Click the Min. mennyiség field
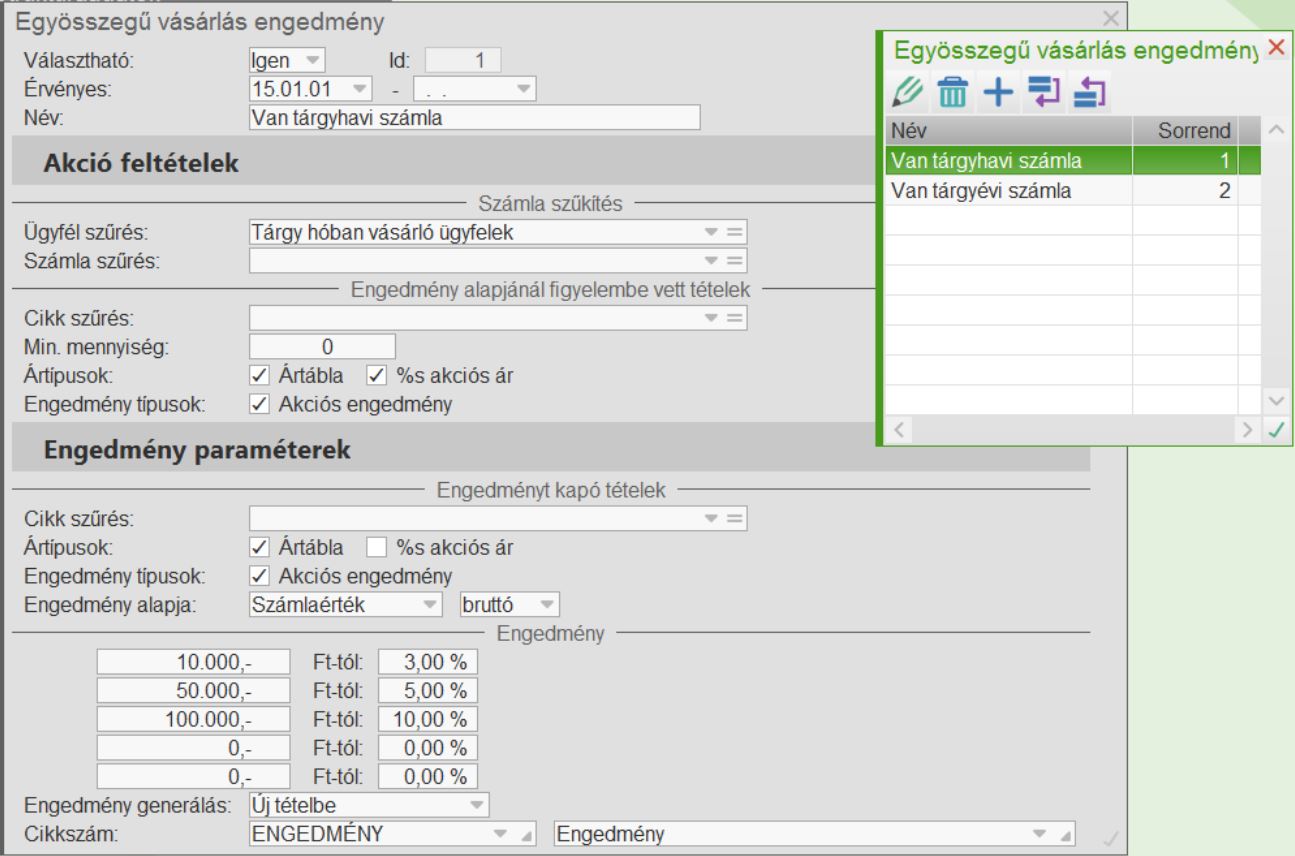 (x=322, y=347)
